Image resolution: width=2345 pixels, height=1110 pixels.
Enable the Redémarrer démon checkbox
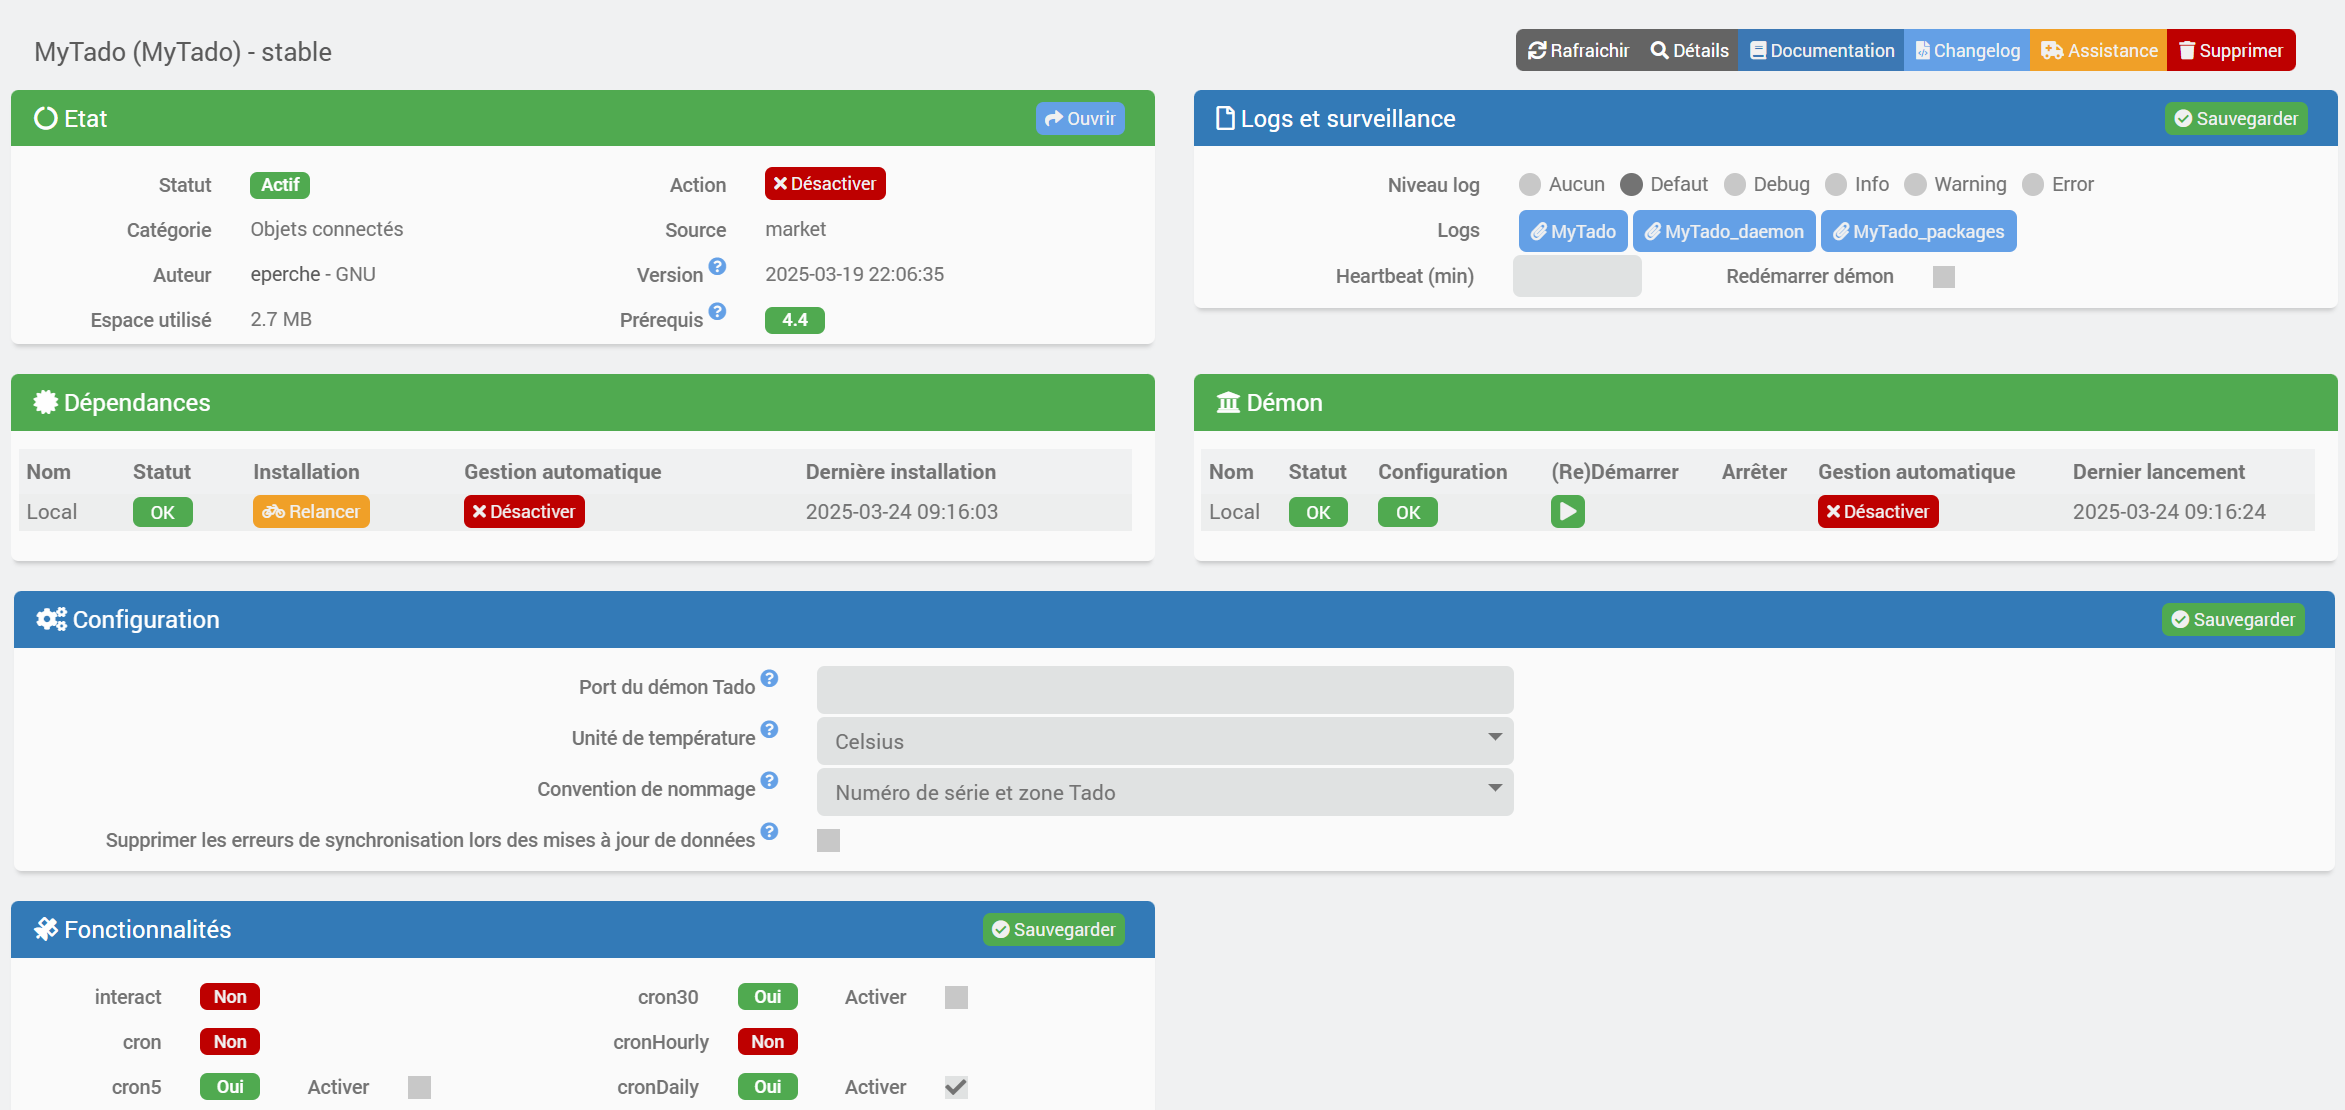(x=1943, y=277)
